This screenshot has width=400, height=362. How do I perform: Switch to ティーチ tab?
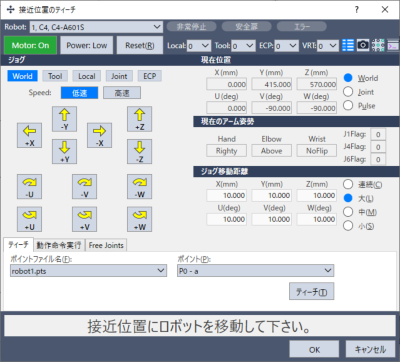click(x=18, y=245)
